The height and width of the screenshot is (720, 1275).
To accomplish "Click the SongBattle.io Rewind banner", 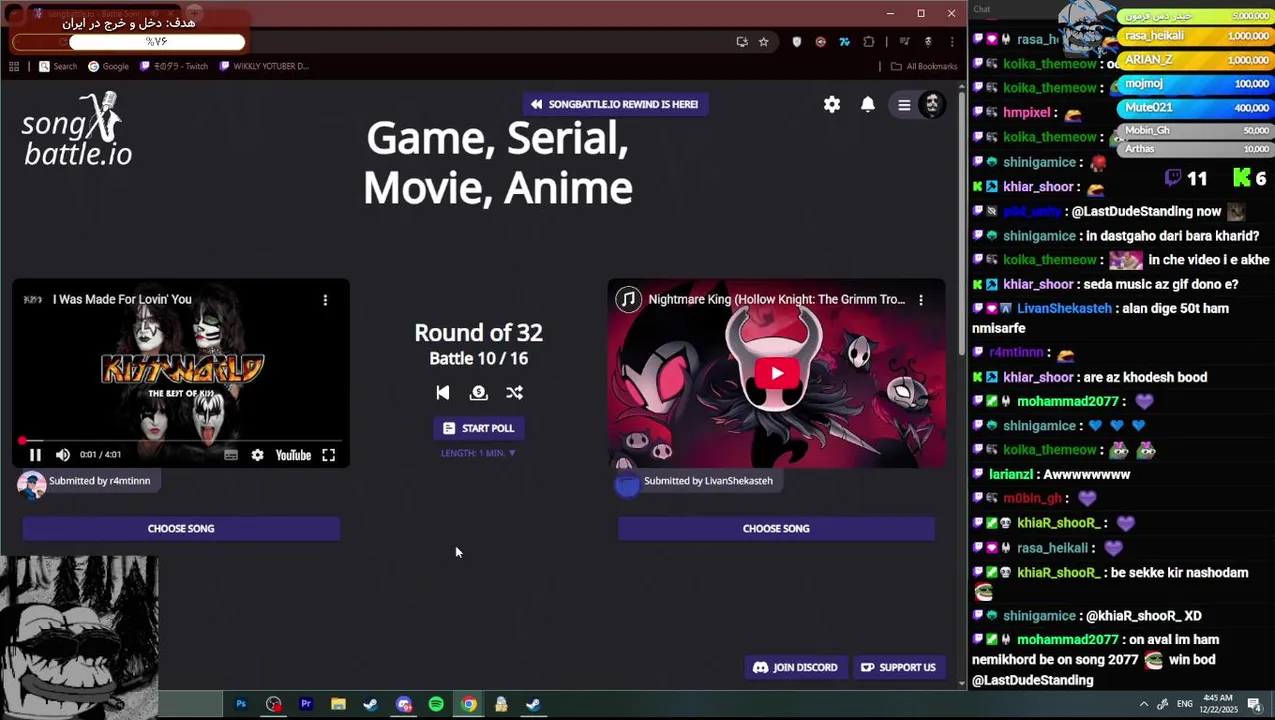I will (x=615, y=104).
